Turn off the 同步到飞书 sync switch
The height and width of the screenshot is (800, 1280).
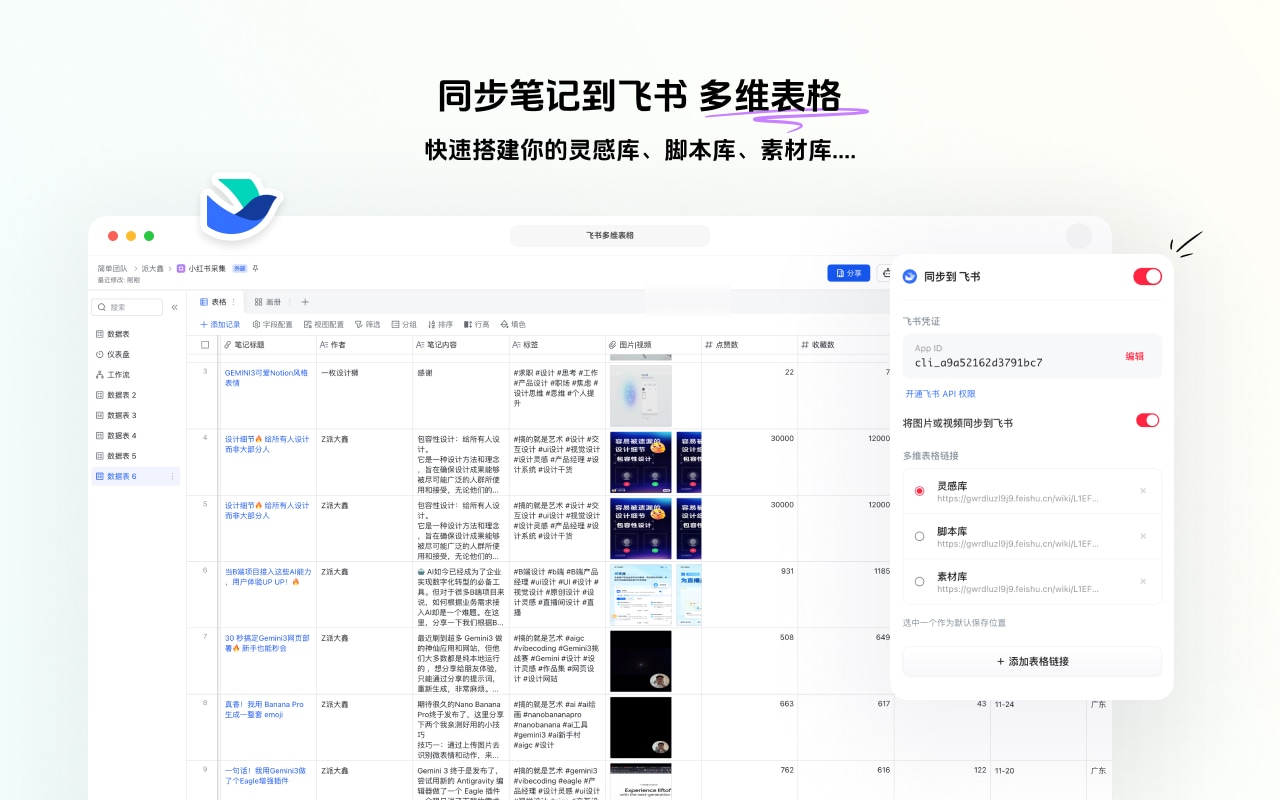pos(1147,276)
